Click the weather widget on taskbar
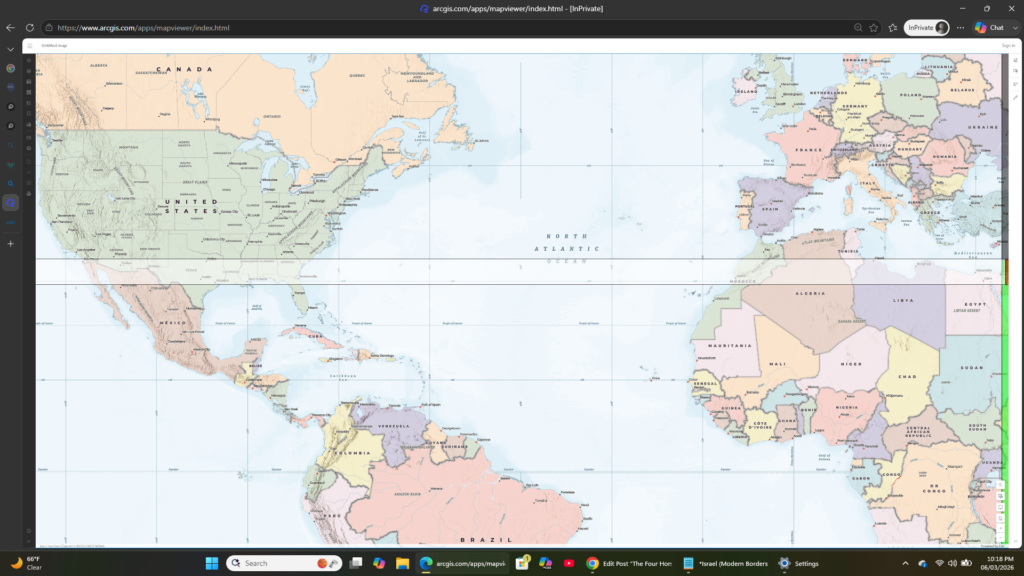This screenshot has width=1024, height=576. [26, 563]
